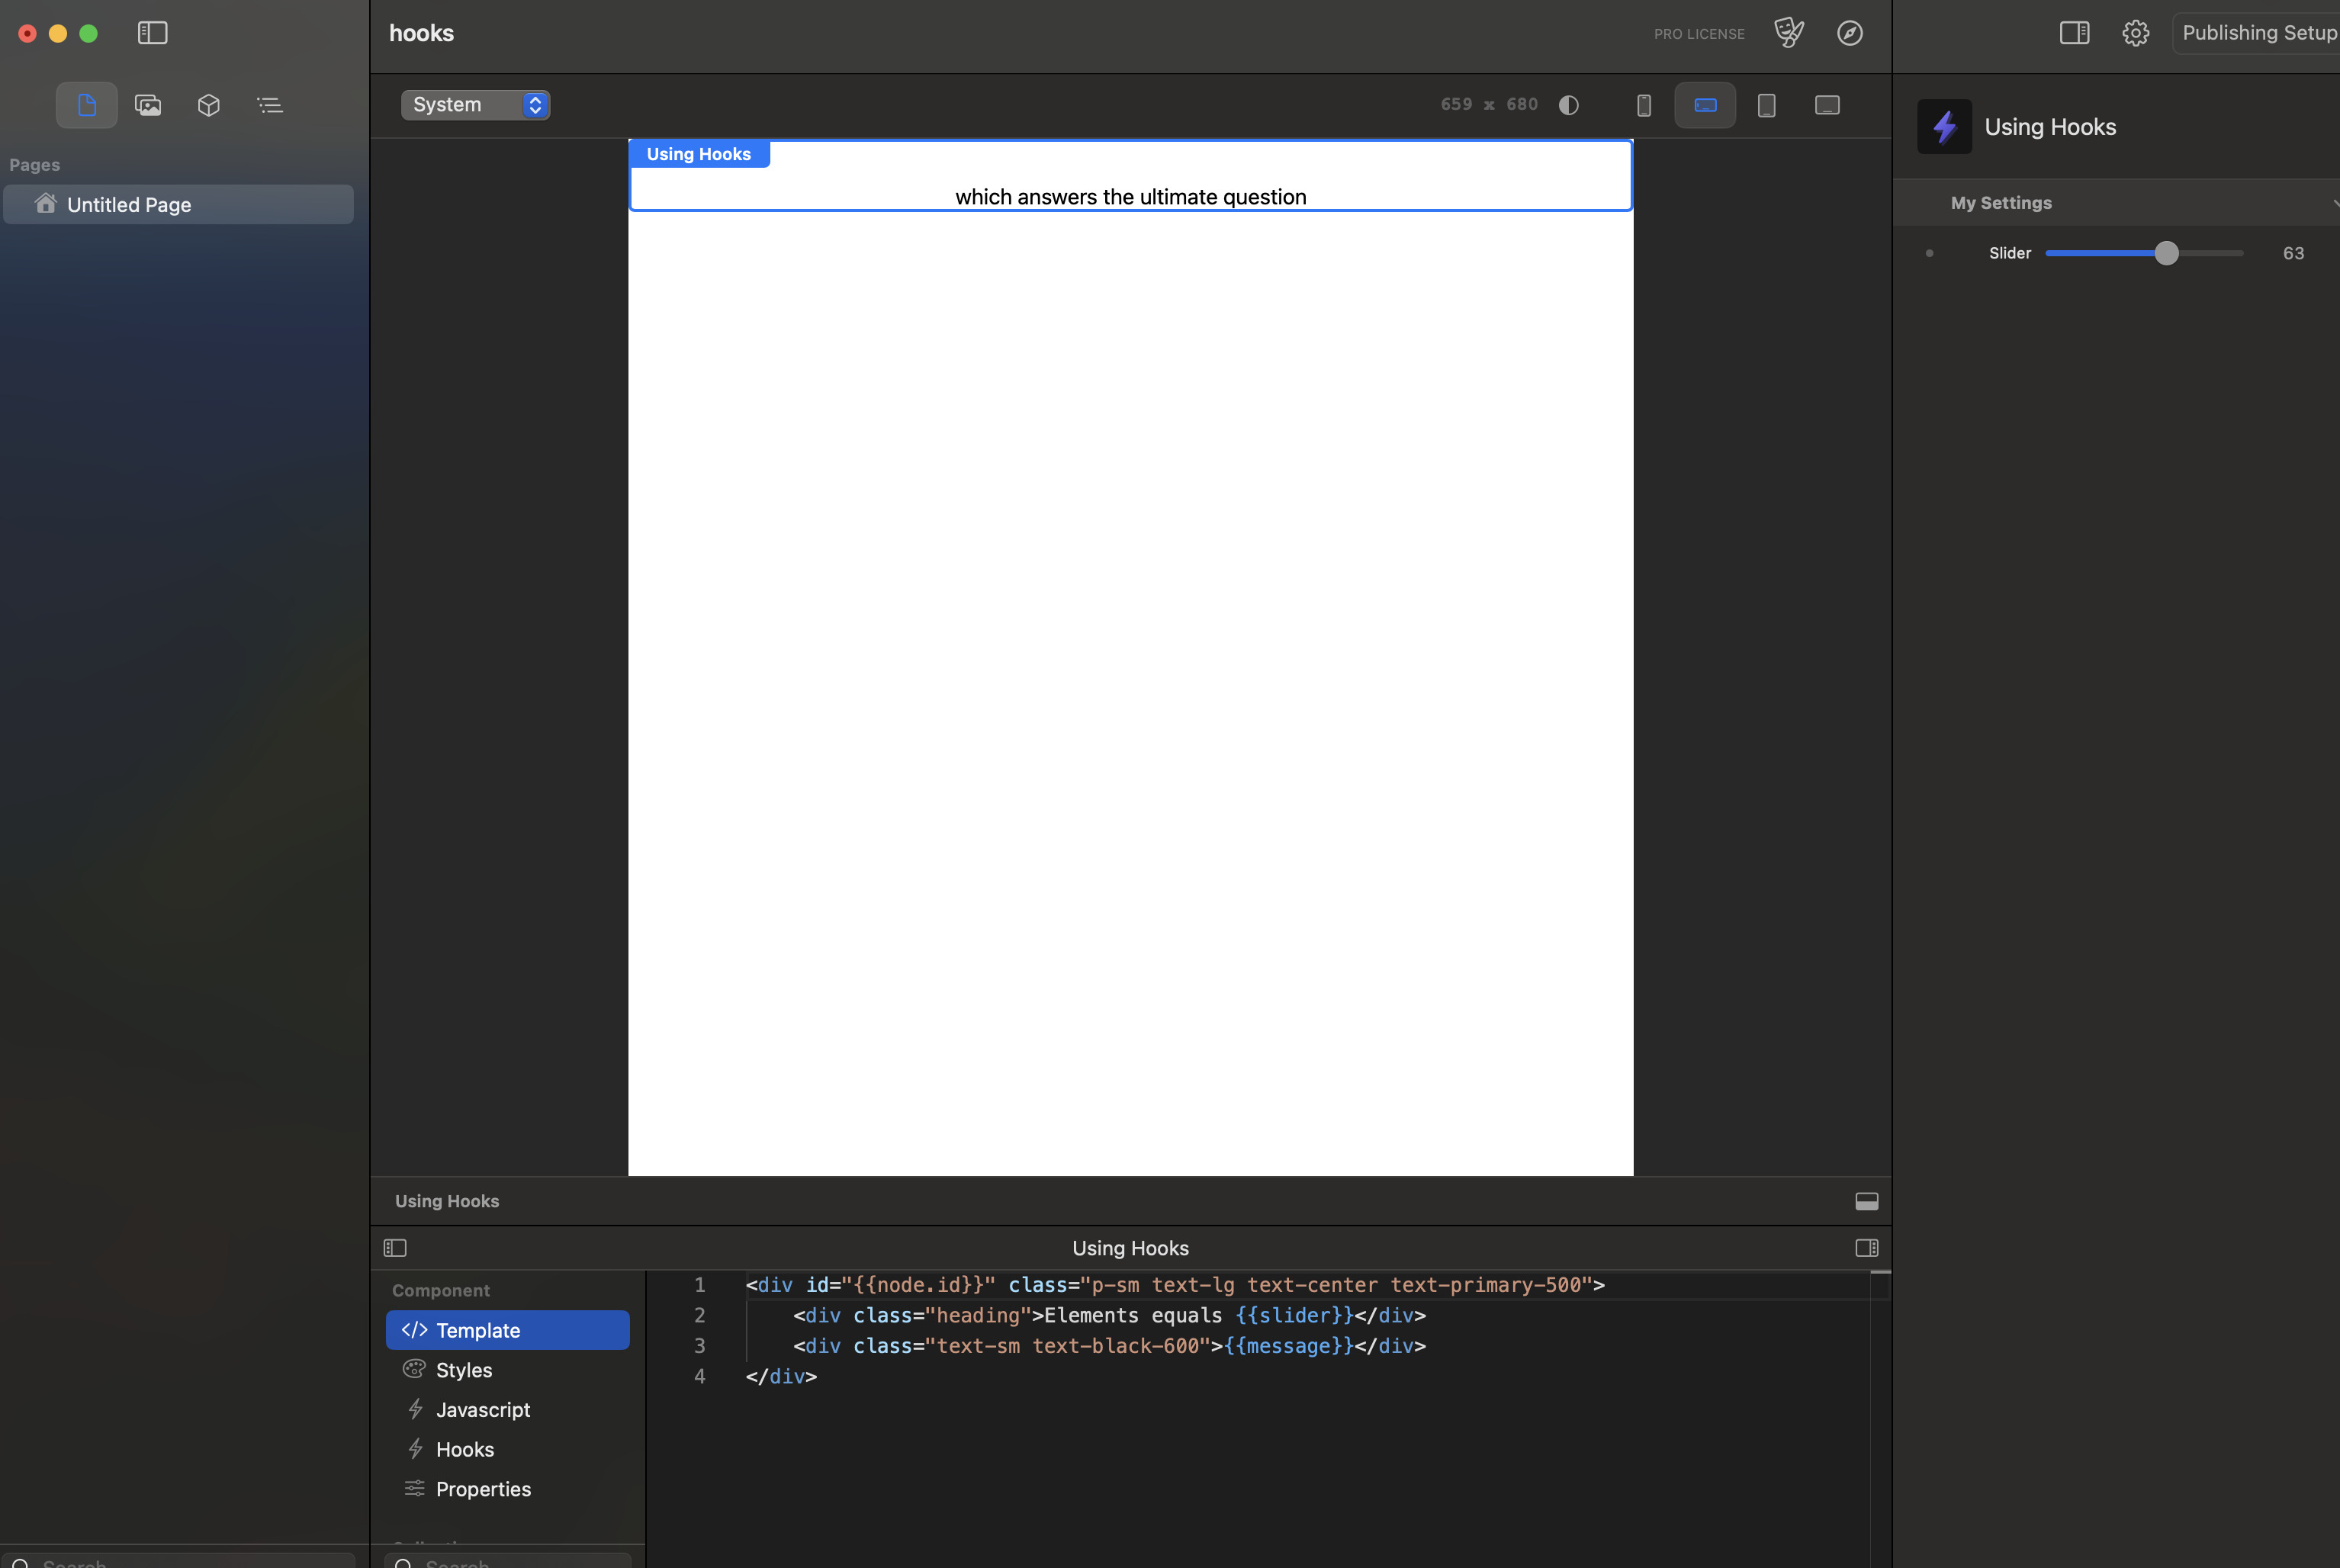Open the Pages tab icon
Screen dimensions: 2340x1568
coord(87,105)
